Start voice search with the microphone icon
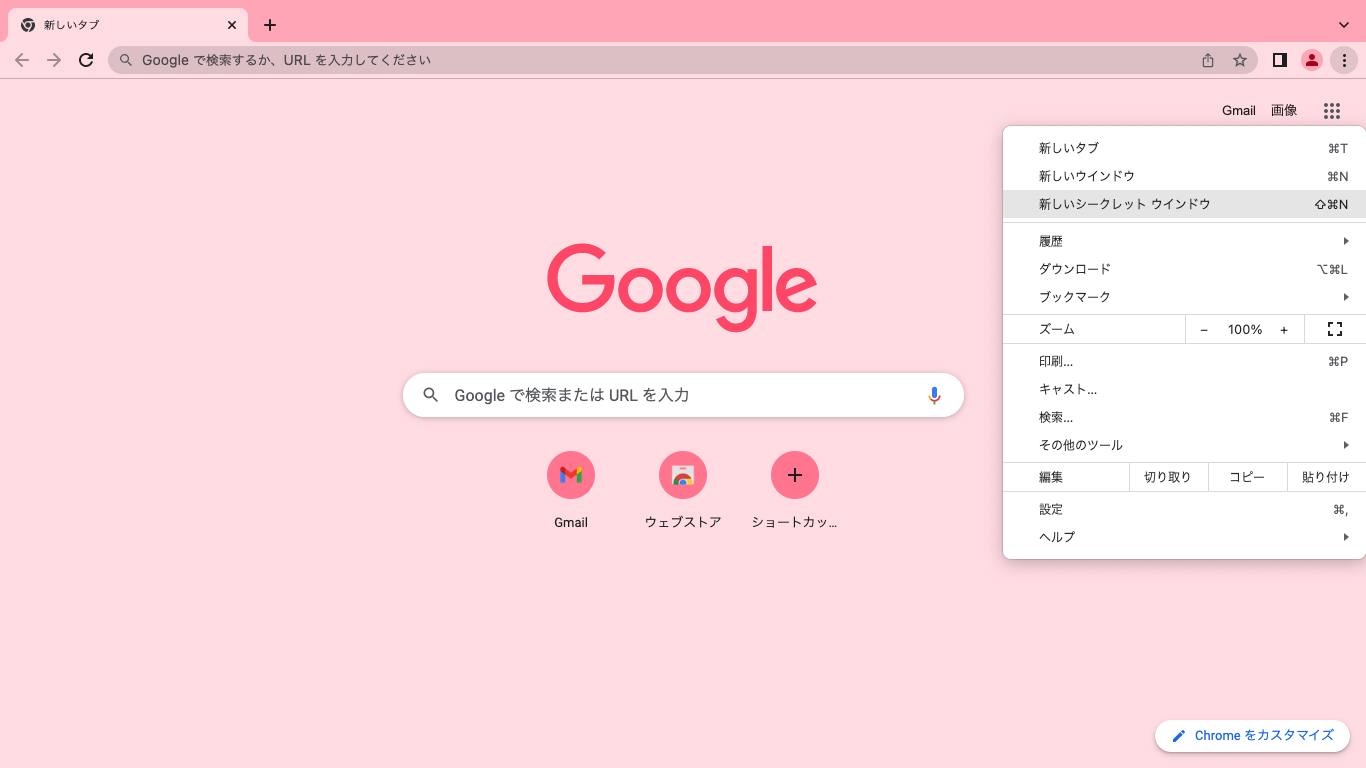1366x768 pixels. pos(934,395)
